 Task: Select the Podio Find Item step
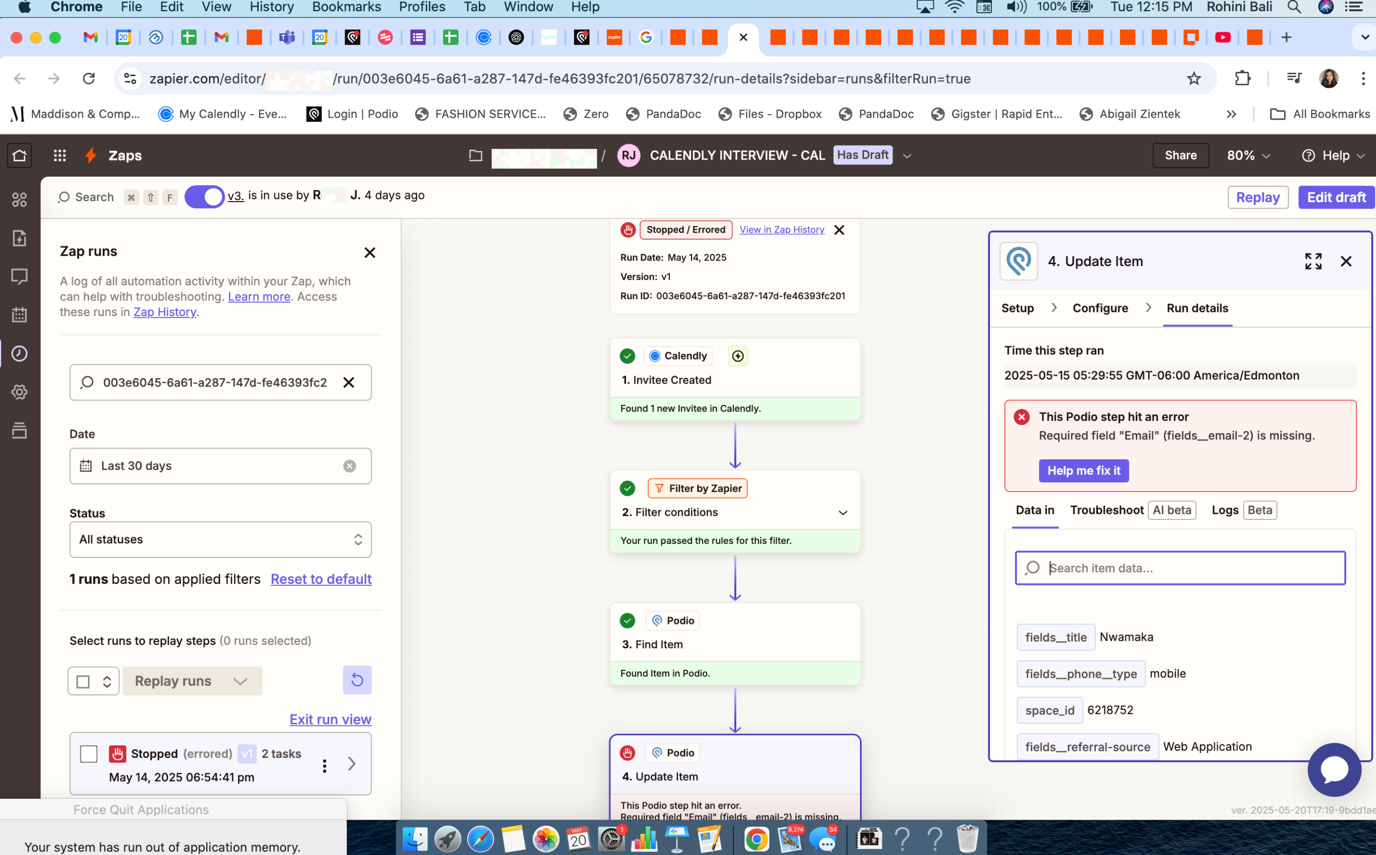(735, 643)
